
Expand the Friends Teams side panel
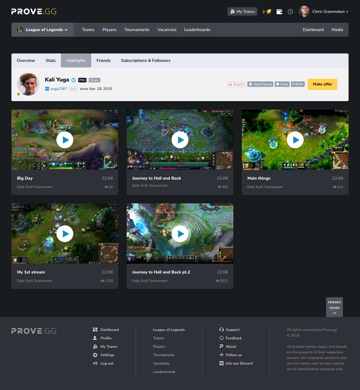pos(334,307)
